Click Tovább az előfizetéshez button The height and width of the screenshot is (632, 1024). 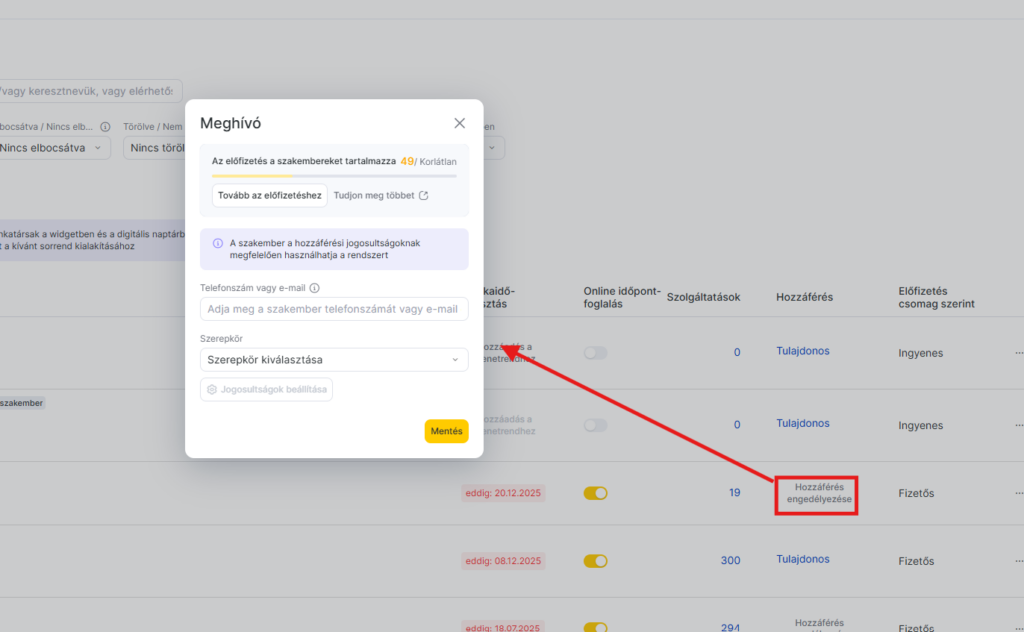270,196
